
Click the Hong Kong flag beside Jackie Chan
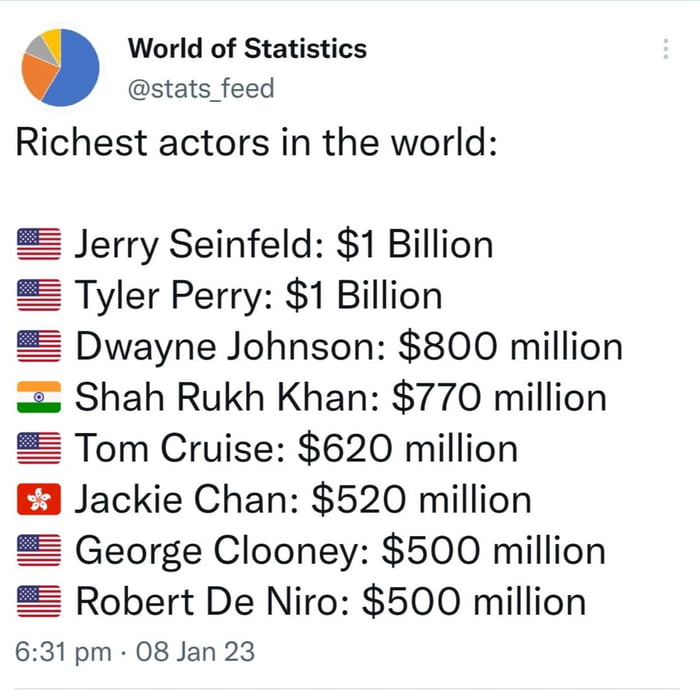tap(40, 500)
